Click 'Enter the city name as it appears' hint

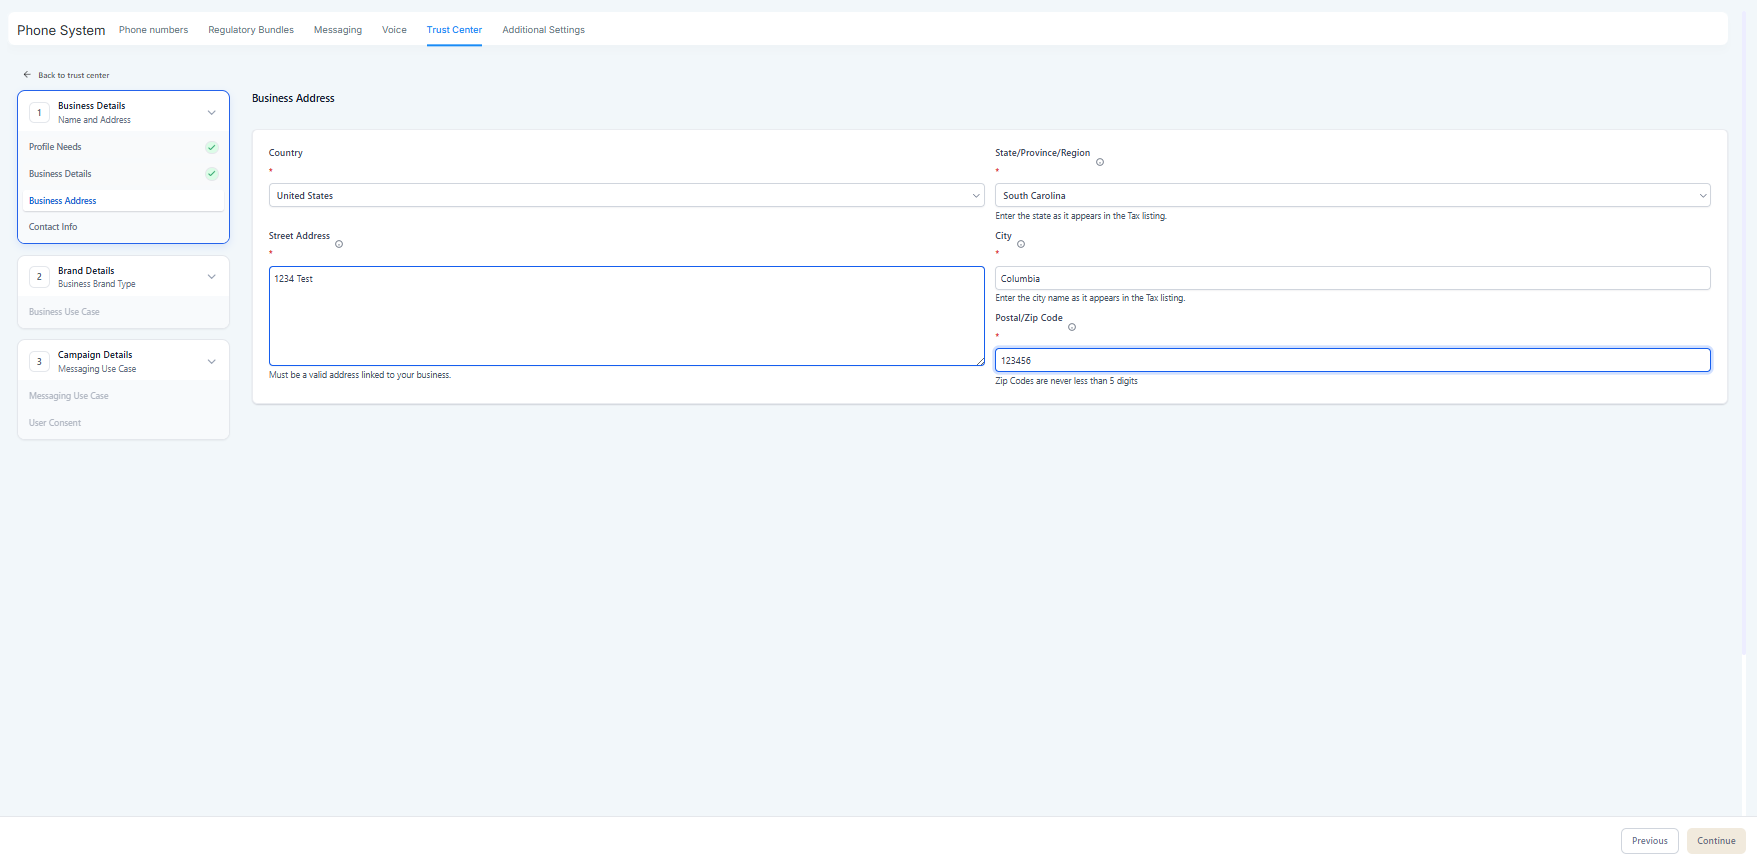coord(1090,298)
